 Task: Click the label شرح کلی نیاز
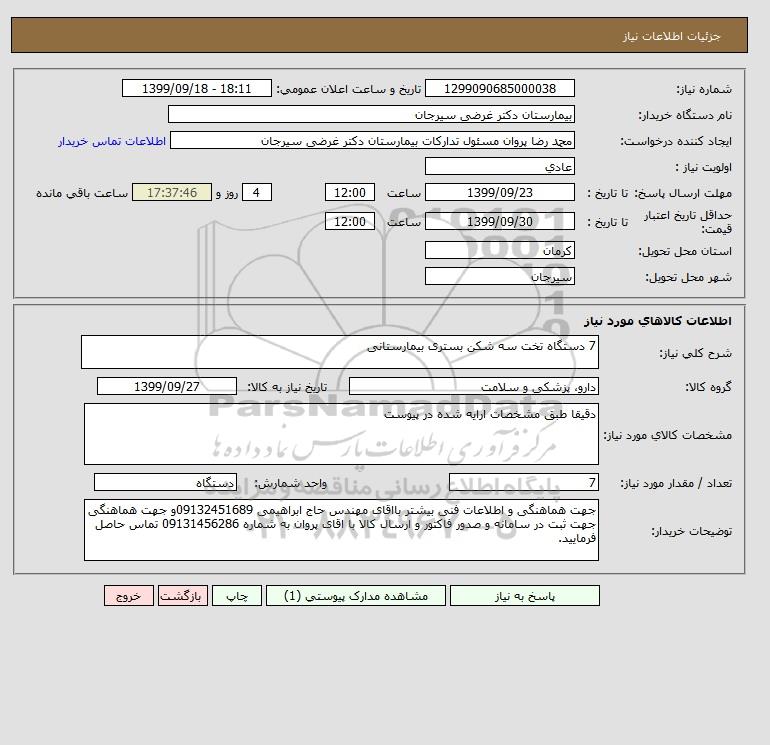point(695,353)
